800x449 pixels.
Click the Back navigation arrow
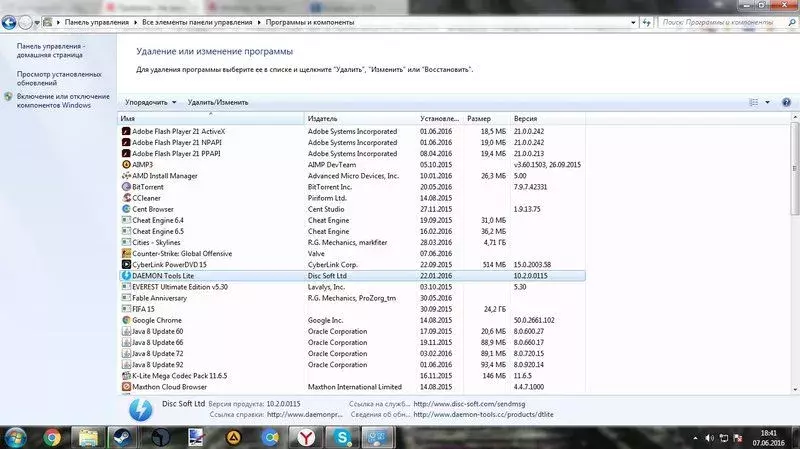click(9, 22)
